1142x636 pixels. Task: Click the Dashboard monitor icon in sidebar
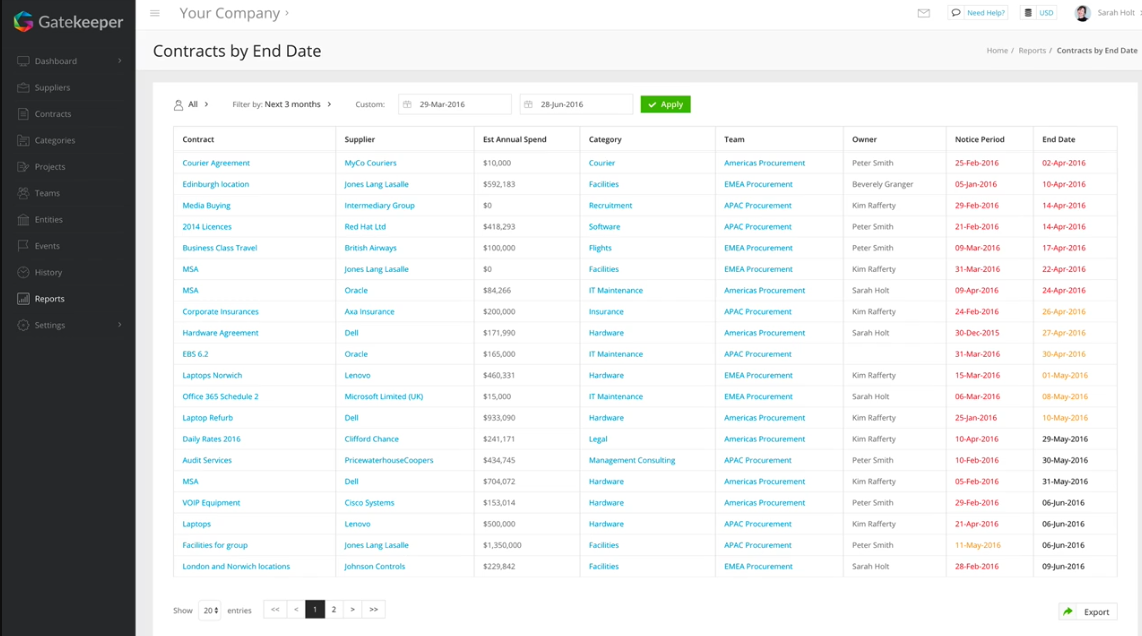point(23,61)
